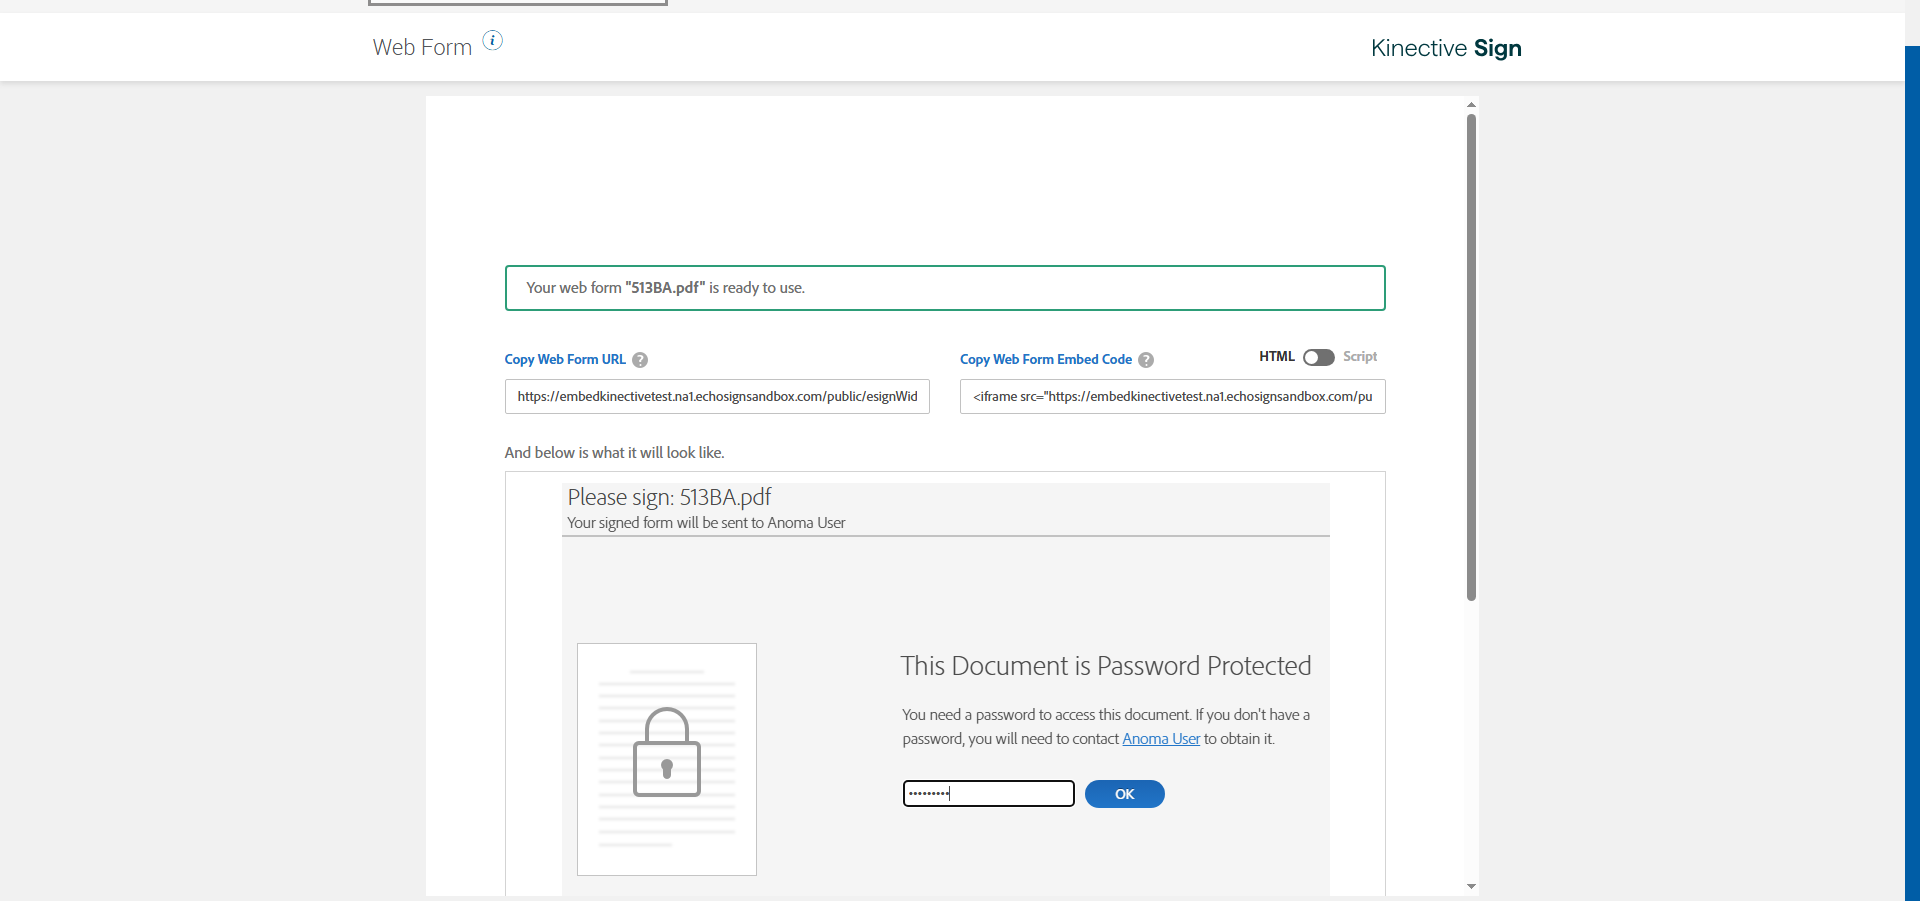Click the Copy Web Form Embed Code link
The height and width of the screenshot is (901, 1920).
(x=1046, y=360)
